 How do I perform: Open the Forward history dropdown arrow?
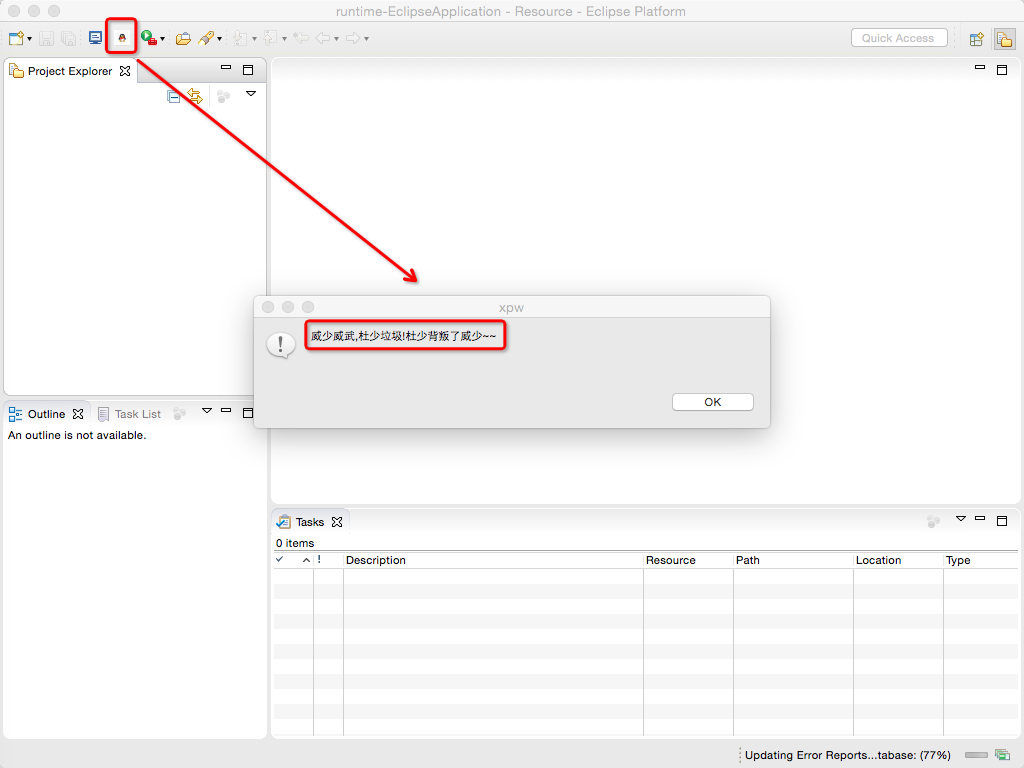[x=366, y=39]
